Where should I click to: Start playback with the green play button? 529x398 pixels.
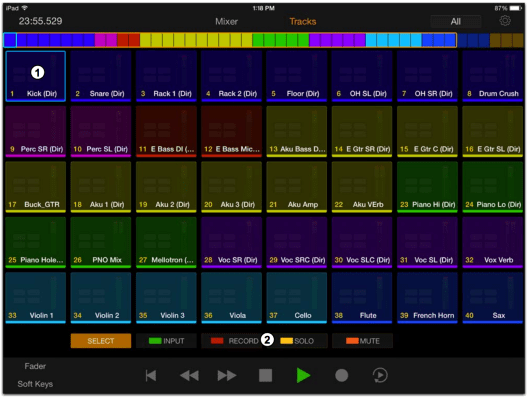(303, 375)
